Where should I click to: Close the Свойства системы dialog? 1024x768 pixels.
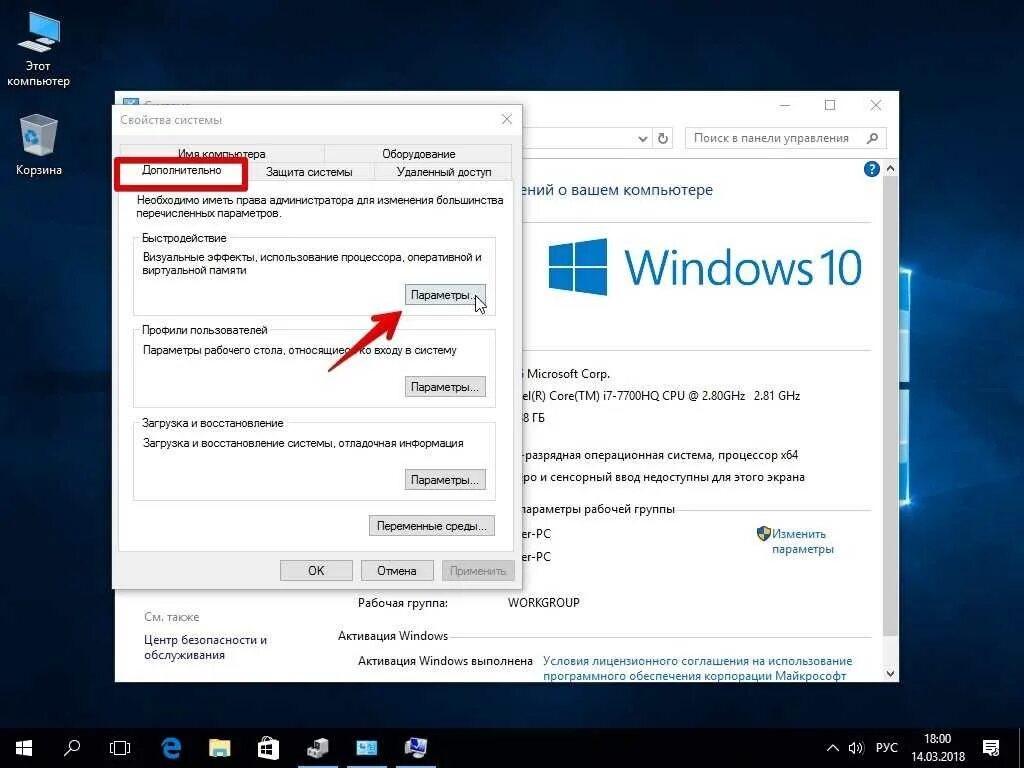coord(507,120)
